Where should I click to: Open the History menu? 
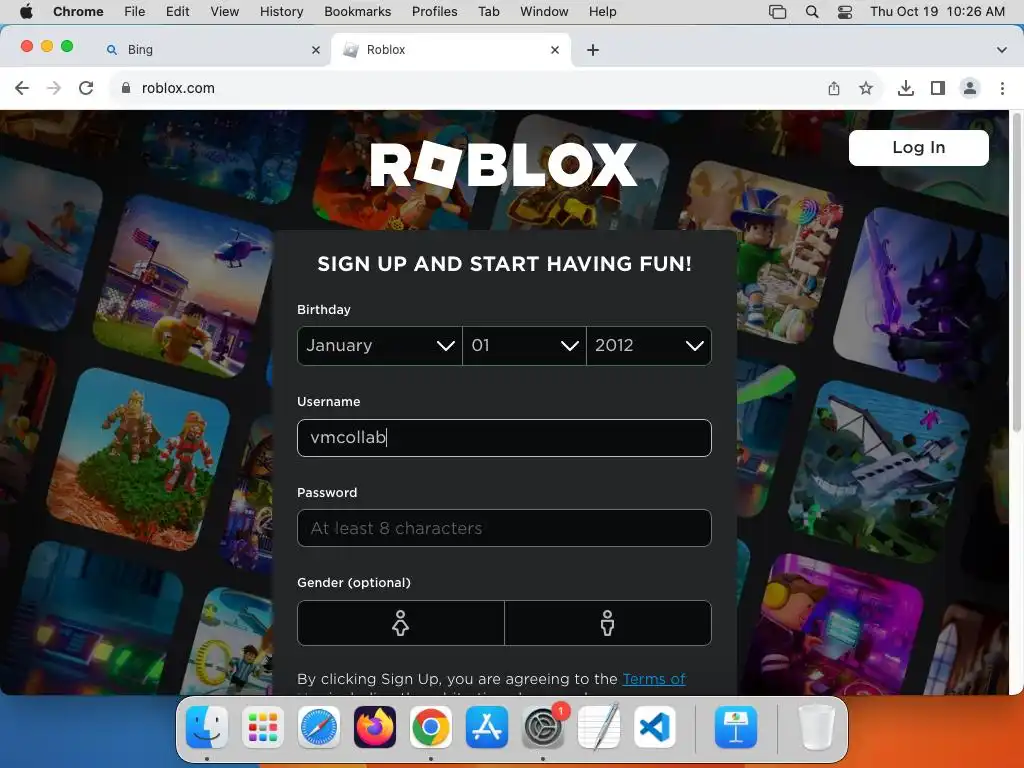[281, 12]
